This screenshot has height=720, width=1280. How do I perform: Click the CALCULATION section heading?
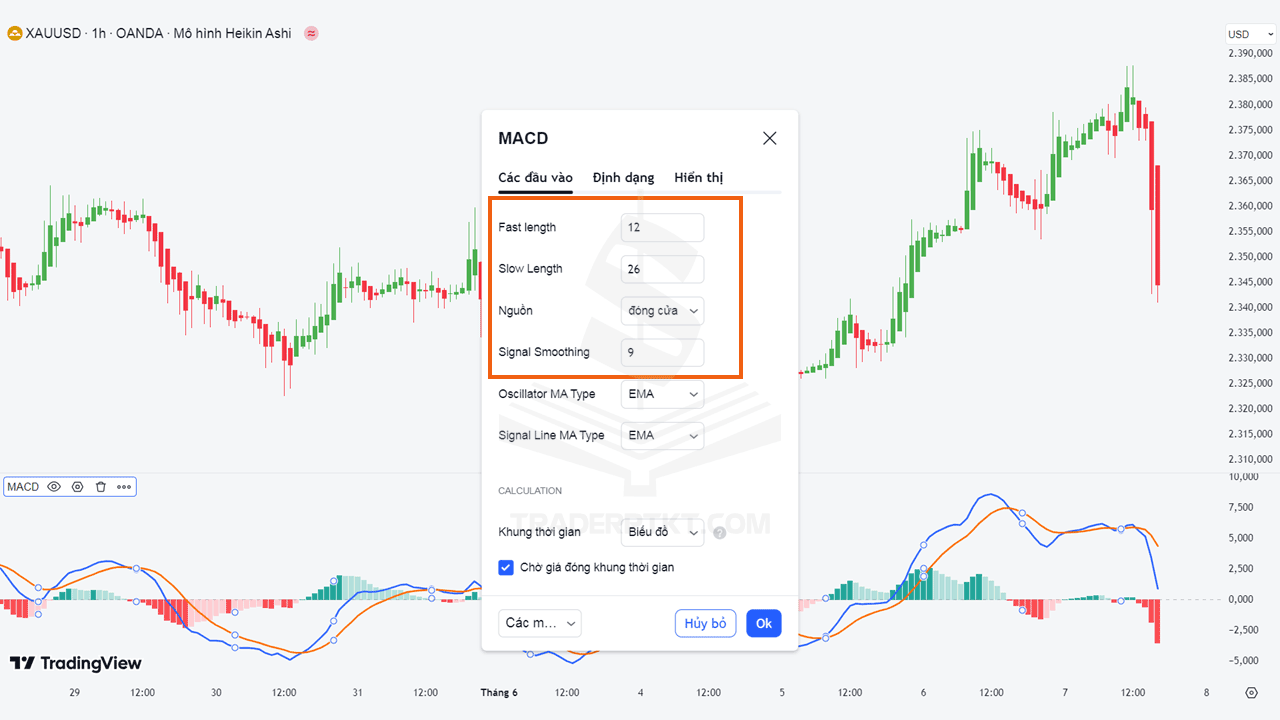530,491
